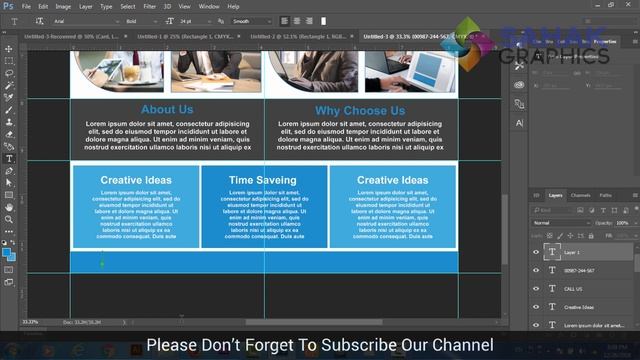Switch to the Untitled-2 @ 52.1% document tab
Screen dimensions: 640x360
click(x=298, y=36)
